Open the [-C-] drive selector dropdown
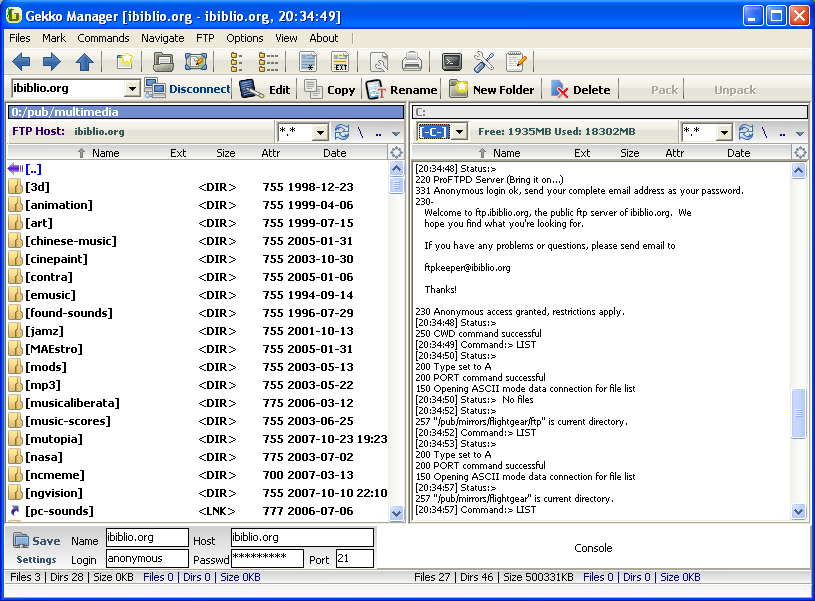 (x=459, y=132)
